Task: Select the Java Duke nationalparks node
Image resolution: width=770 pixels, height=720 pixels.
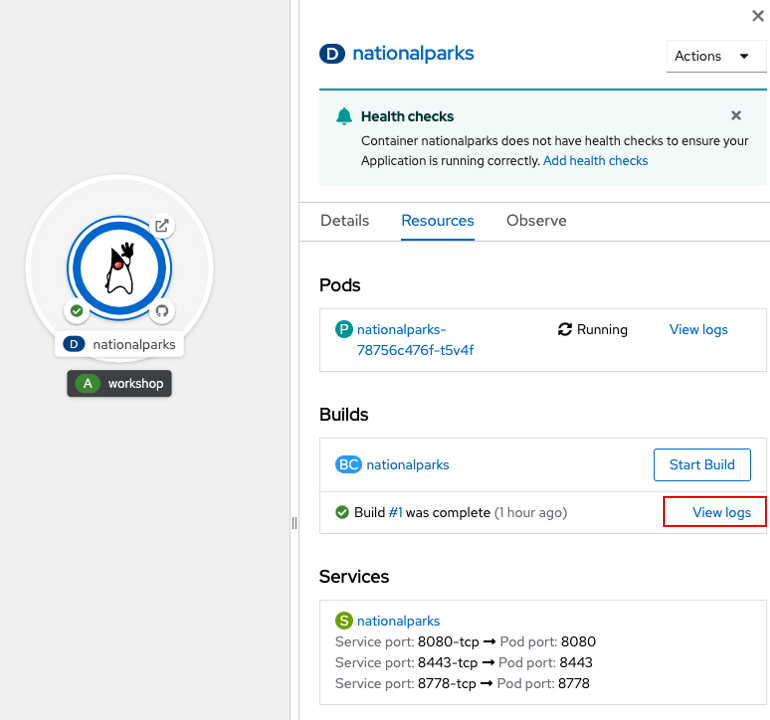Action: [119, 268]
